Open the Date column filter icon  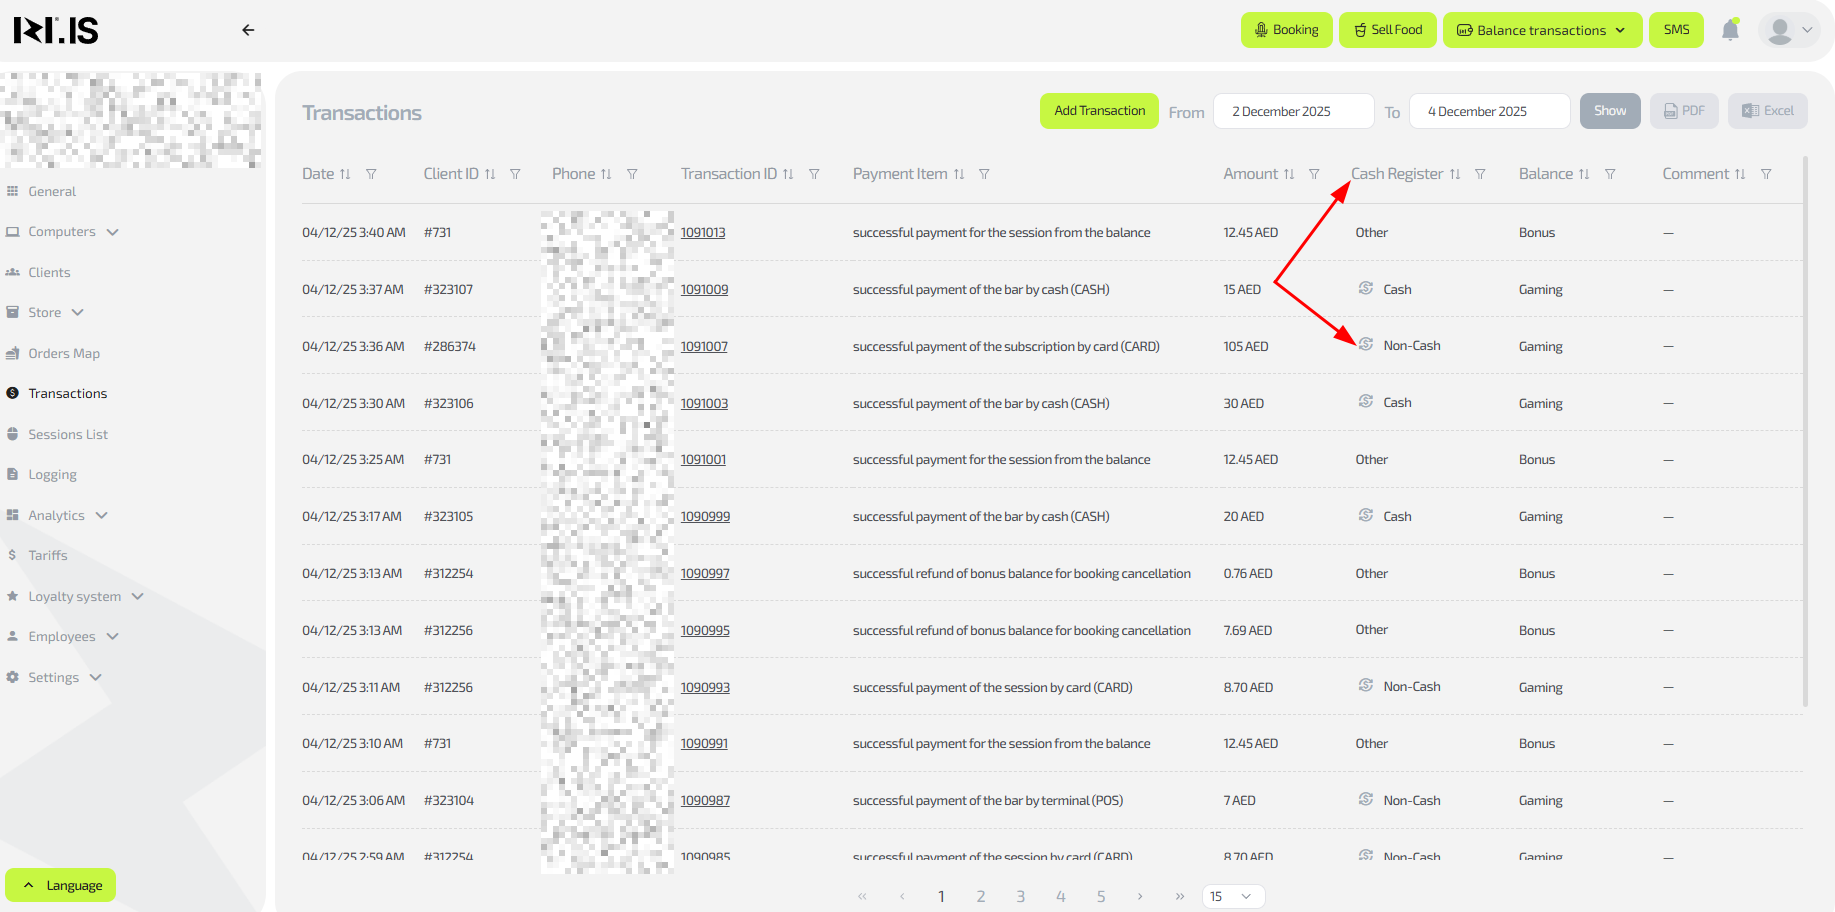click(371, 174)
